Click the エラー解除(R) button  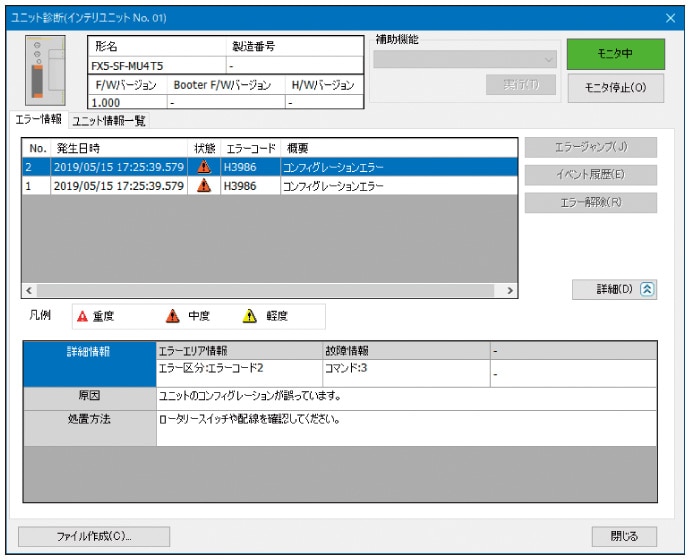click(591, 203)
